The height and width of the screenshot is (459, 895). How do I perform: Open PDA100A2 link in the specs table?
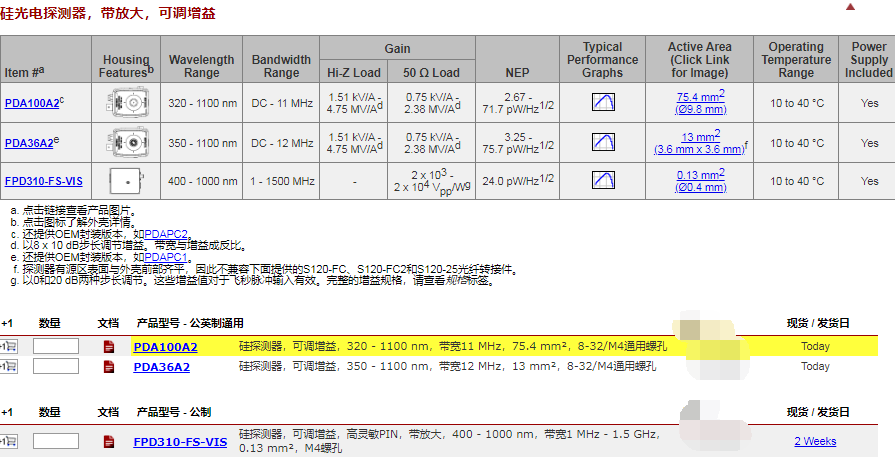pyautogui.click(x=32, y=103)
